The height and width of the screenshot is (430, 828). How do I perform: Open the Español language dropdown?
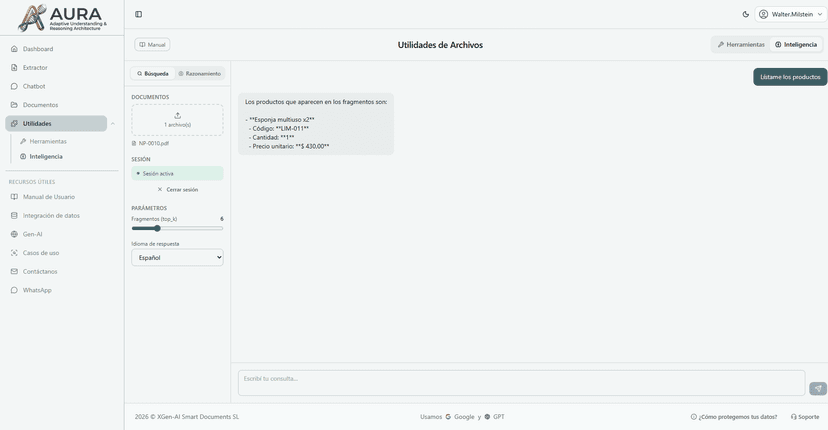(x=177, y=258)
